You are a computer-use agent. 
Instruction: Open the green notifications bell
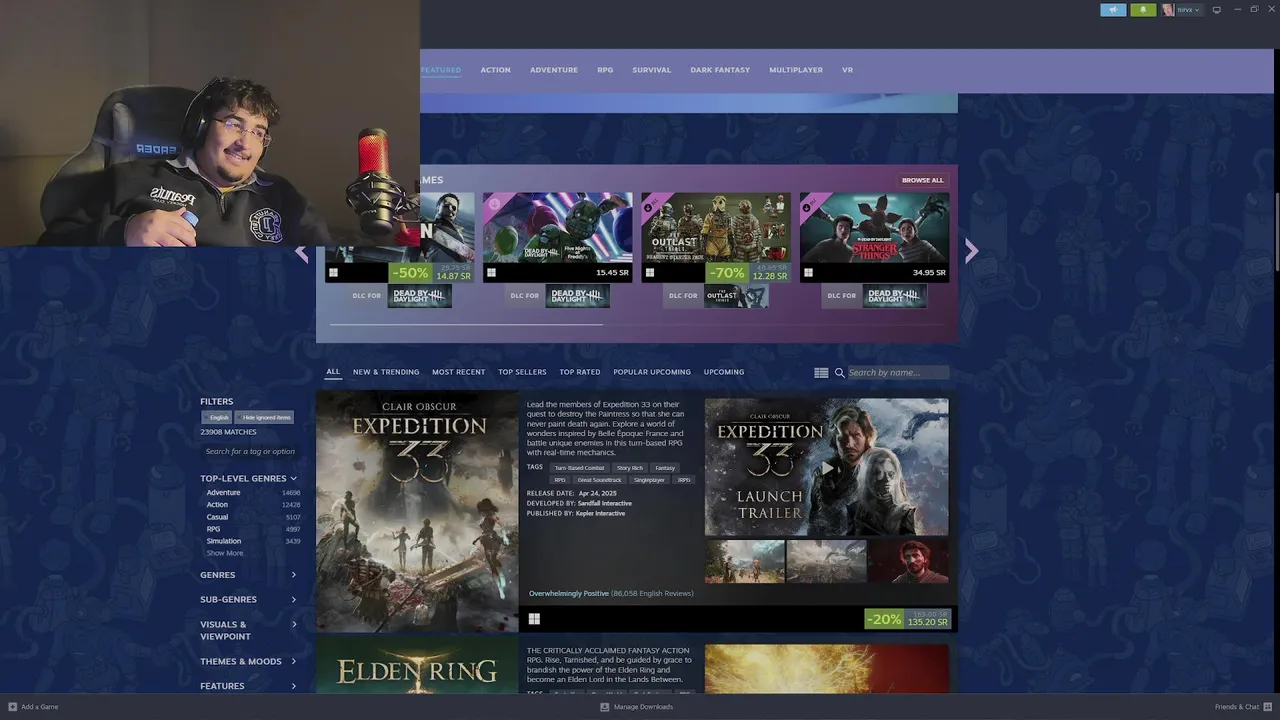tap(1143, 10)
